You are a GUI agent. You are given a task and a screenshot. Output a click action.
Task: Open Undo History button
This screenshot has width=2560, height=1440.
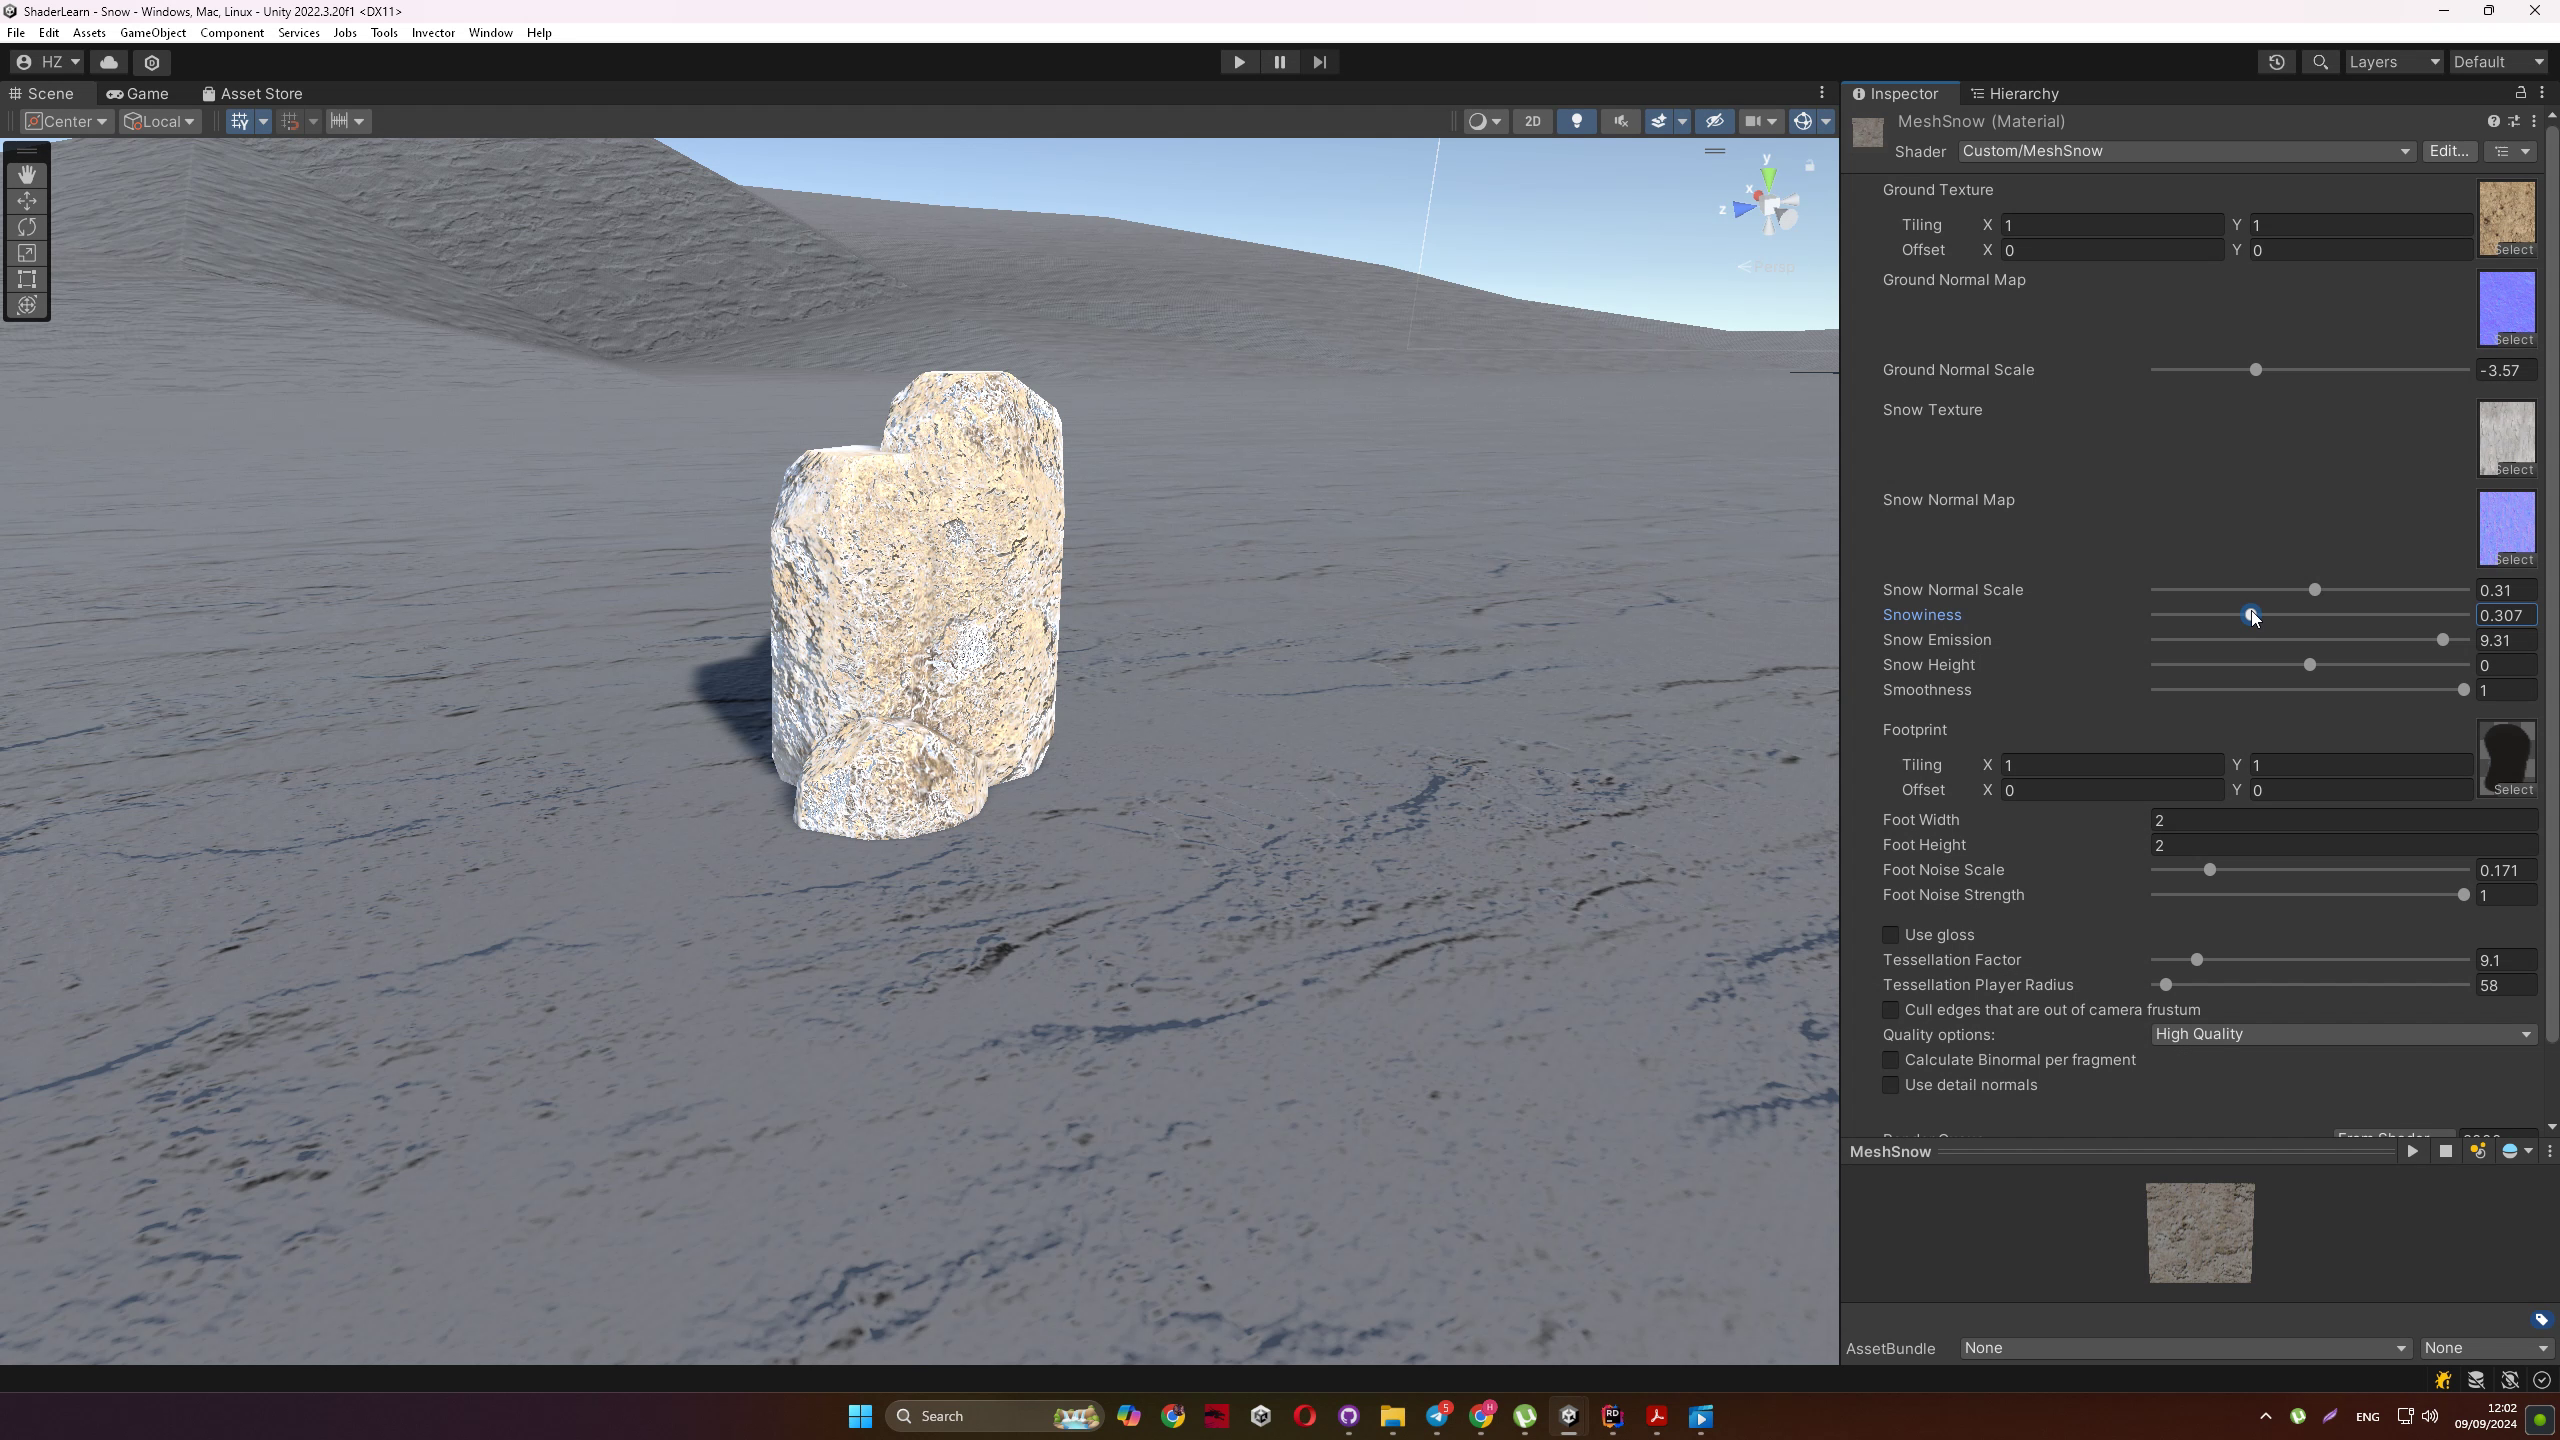(x=2277, y=62)
